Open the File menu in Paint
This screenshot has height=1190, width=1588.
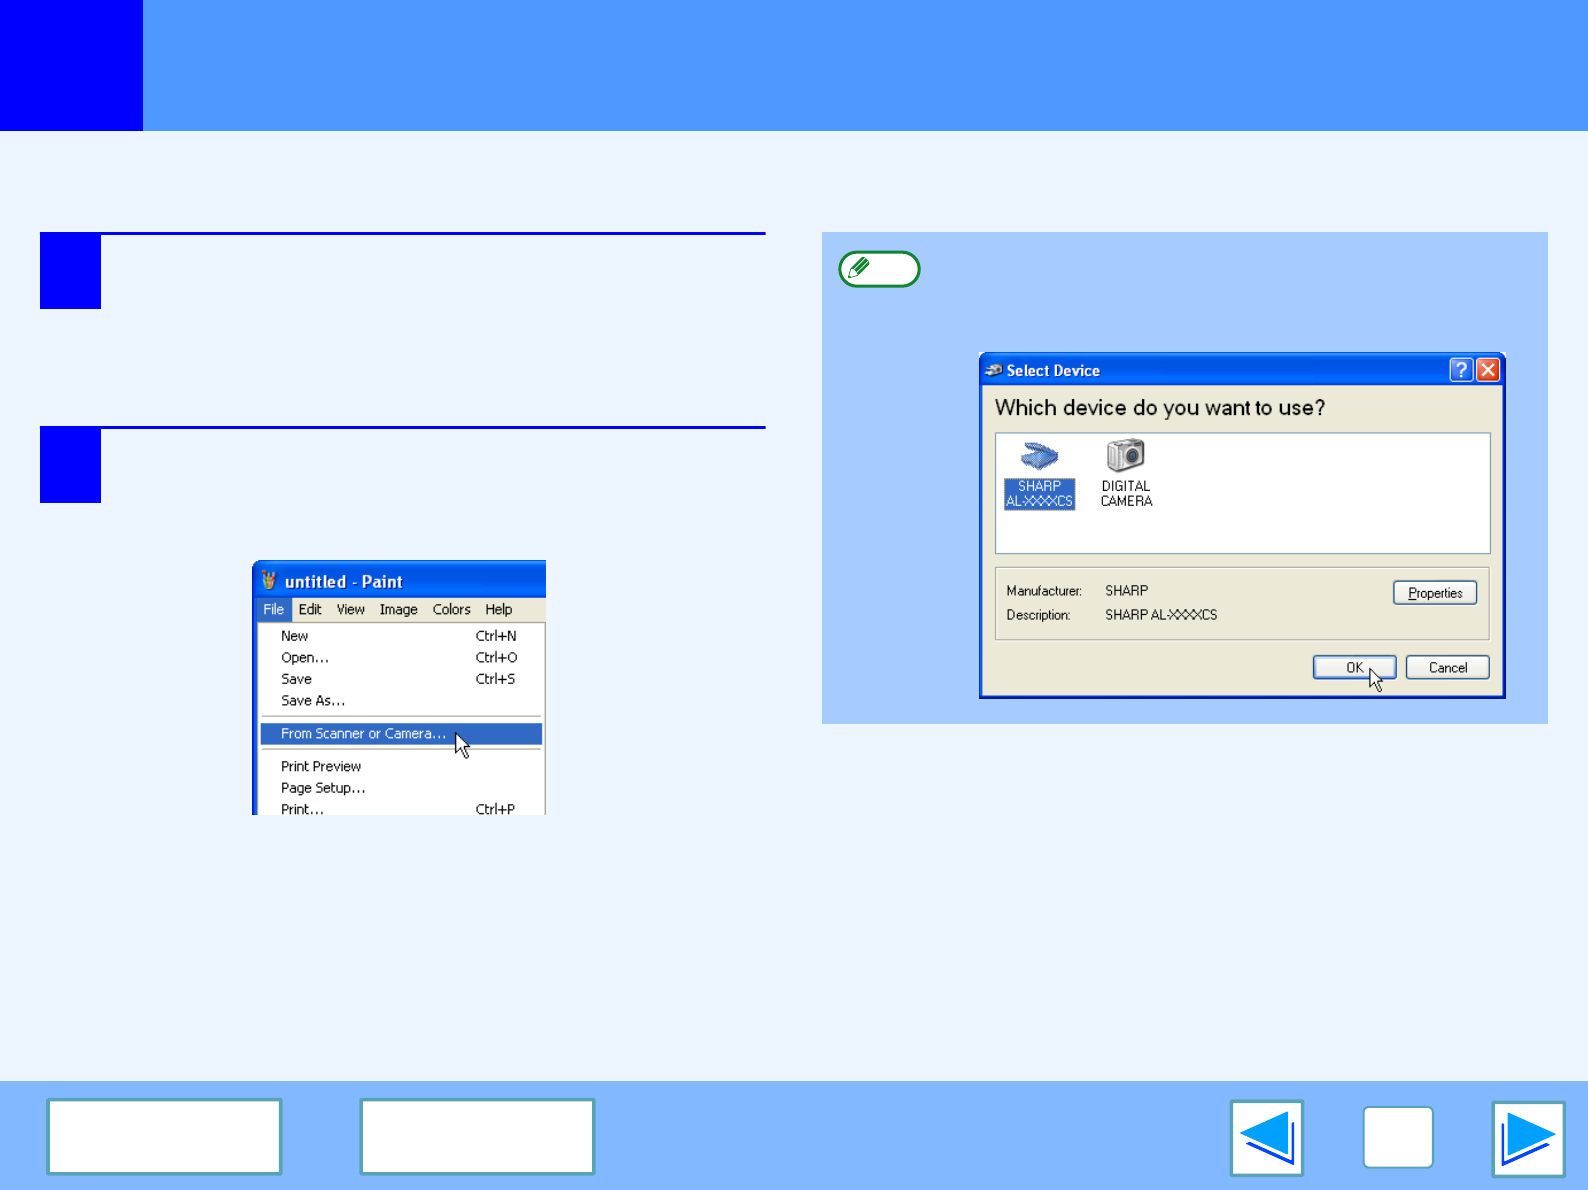pyautogui.click(x=273, y=609)
